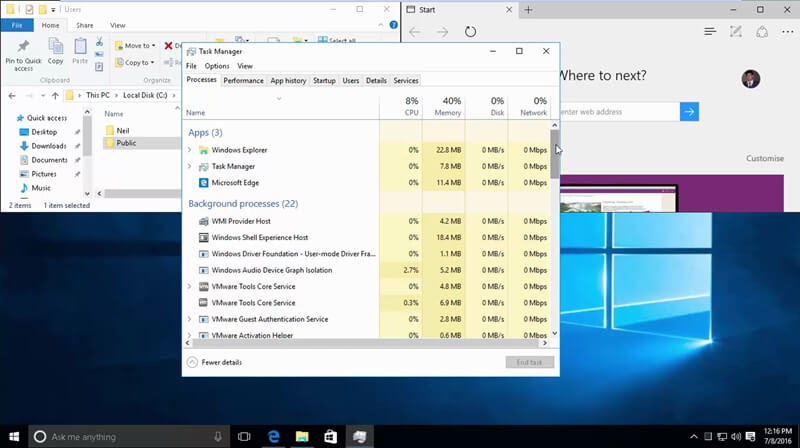
Task: Click the Cortana microphone icon
Action: pyautogui.click(x=218, y=437)
